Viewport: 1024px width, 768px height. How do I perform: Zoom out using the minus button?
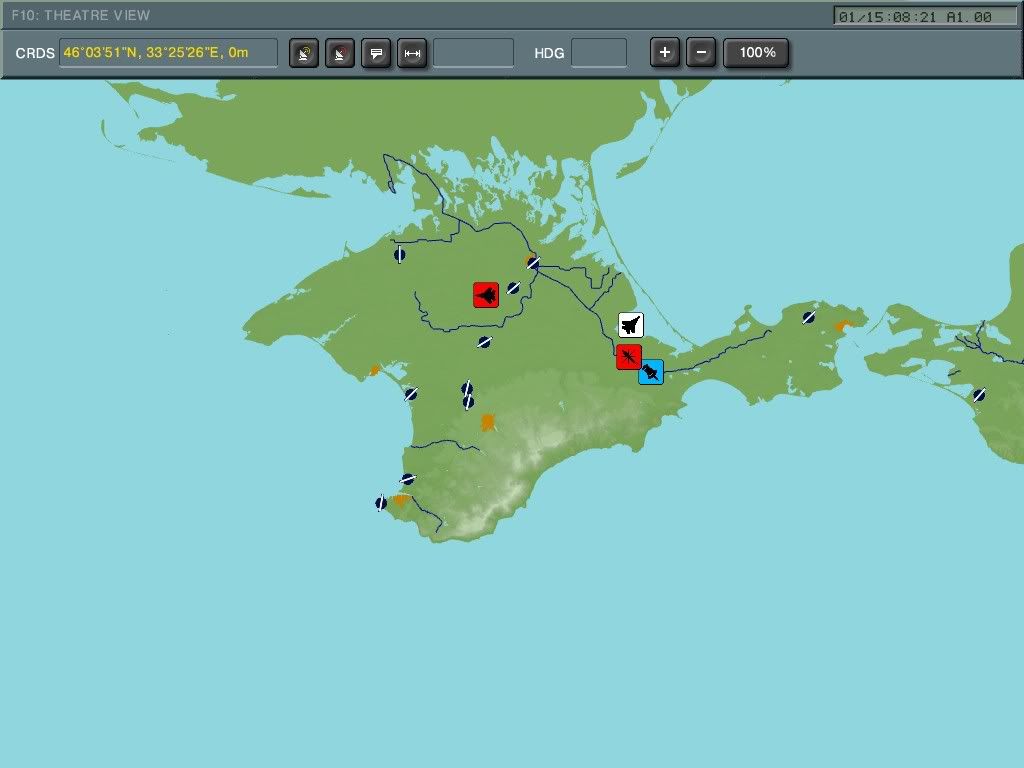coord(701,51)
